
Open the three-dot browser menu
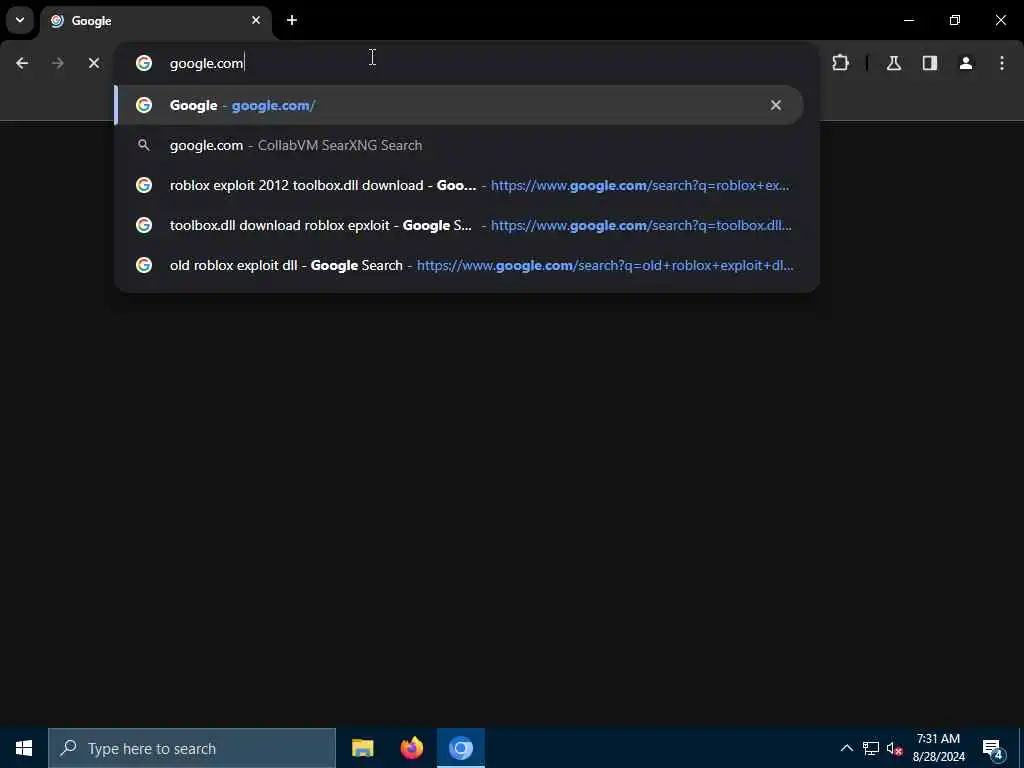(x=1002, y=63)
